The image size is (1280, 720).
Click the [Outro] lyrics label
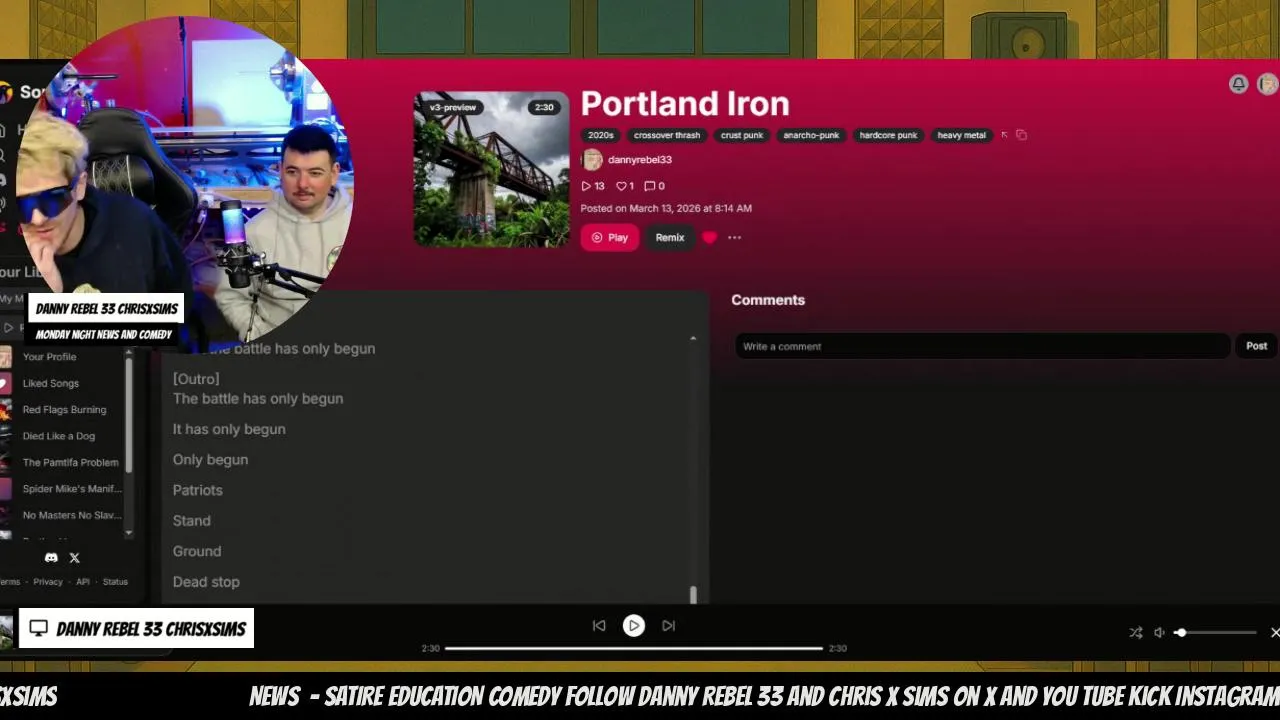click(x=196, y=379)
